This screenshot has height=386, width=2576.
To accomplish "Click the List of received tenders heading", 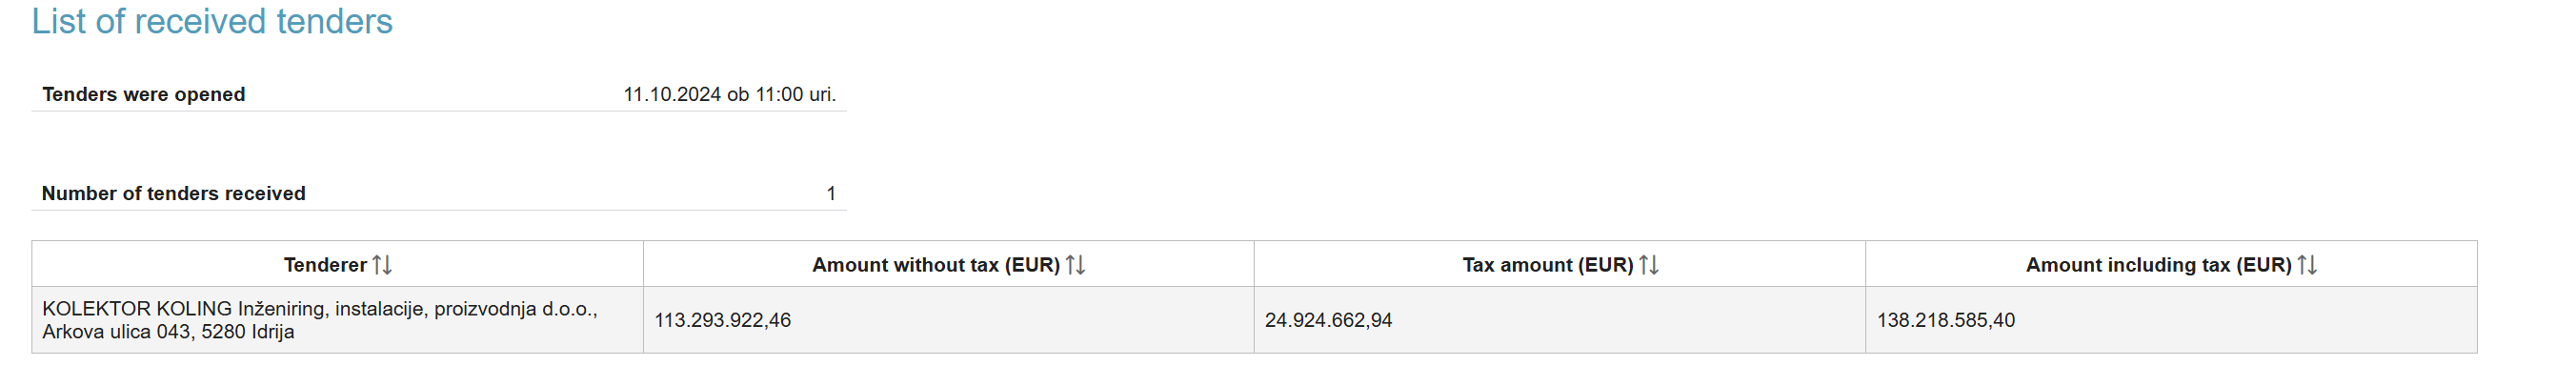I will 212,22.
